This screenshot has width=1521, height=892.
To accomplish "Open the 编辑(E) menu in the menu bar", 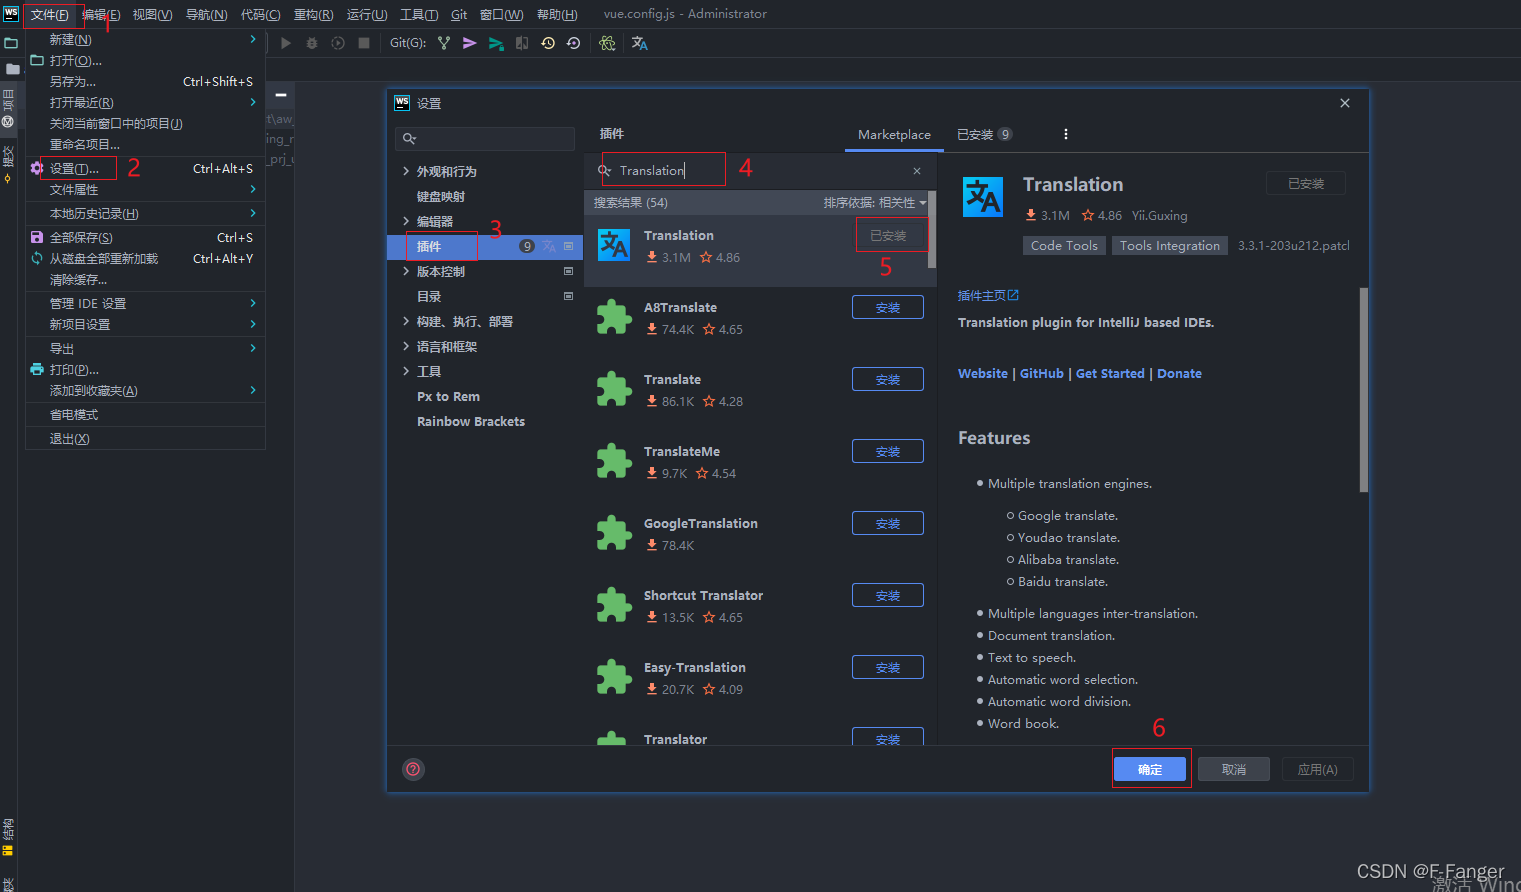I will coord(101,14).
